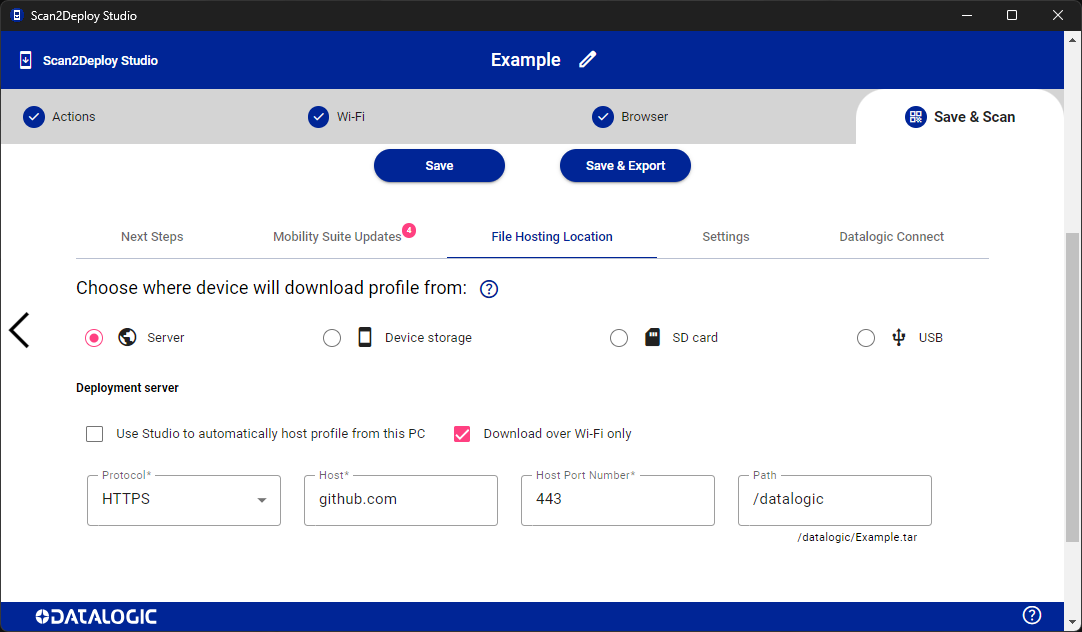1082x632 pixels.
Task: Uncheck Download over Wi-Fi only
Action: click(462, 433)
